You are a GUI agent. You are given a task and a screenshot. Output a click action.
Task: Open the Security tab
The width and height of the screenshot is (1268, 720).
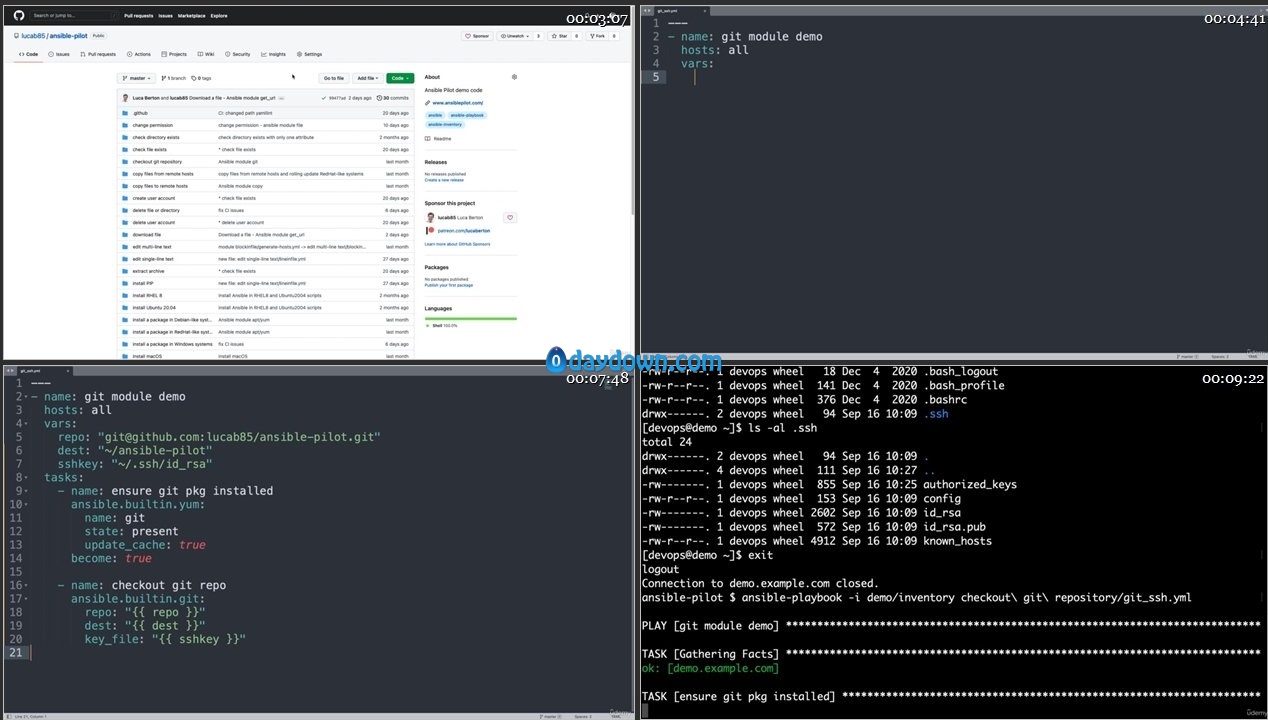tap(238, 54)
